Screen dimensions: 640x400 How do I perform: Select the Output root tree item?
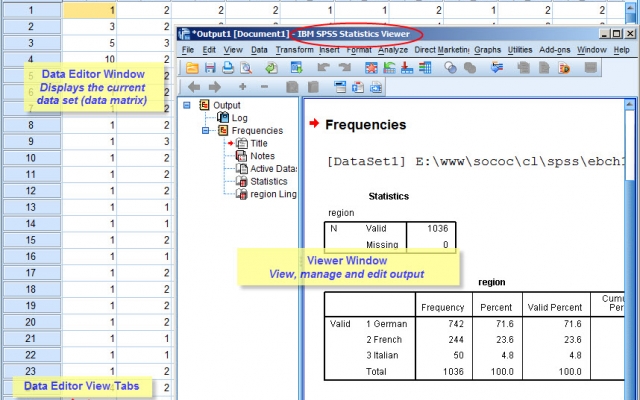227,105
